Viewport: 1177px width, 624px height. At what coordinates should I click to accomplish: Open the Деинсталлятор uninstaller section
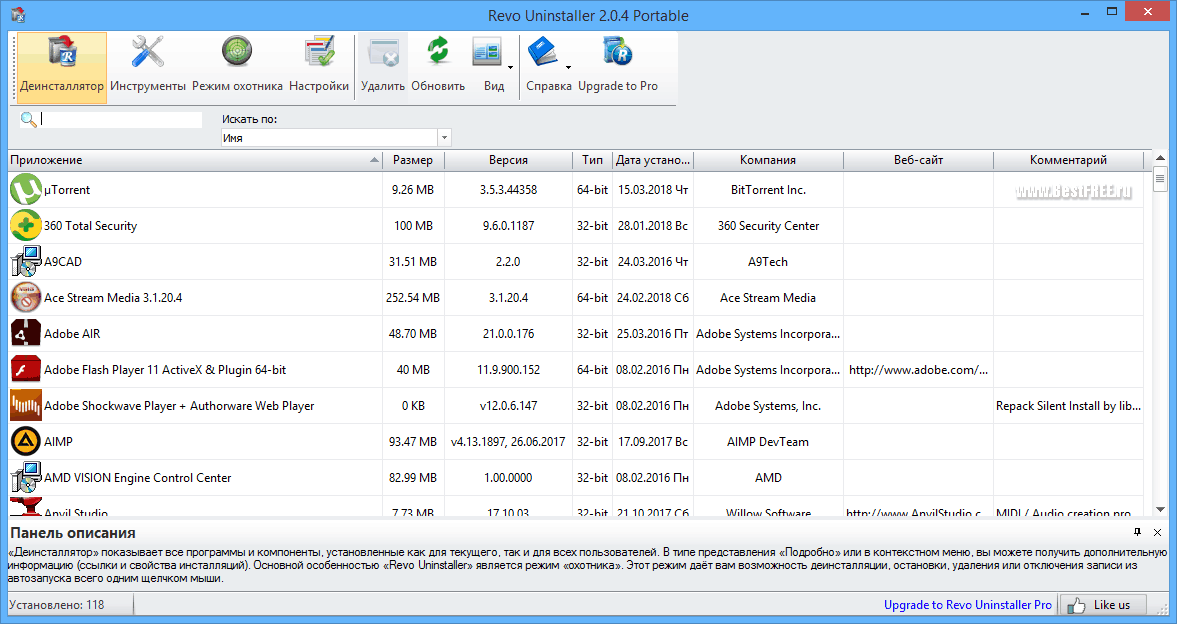pyautogui.click(x=62, y=68)
